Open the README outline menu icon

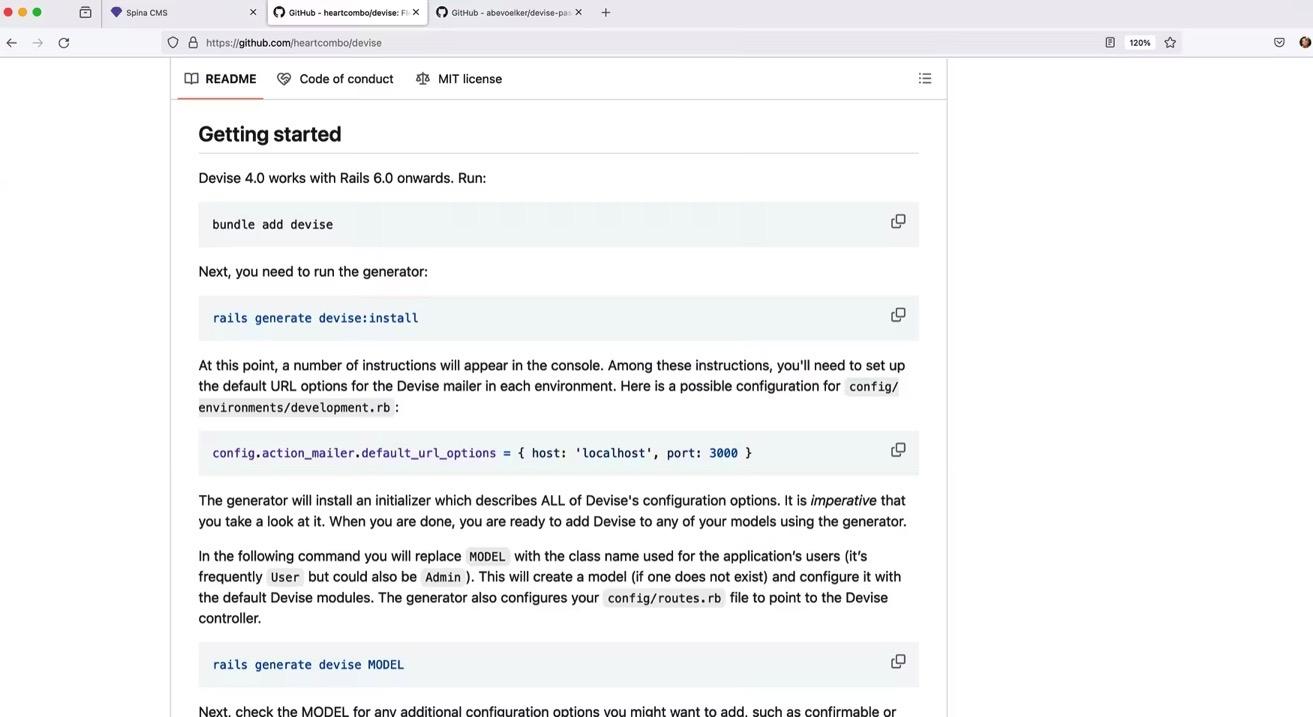pos(925,79)
